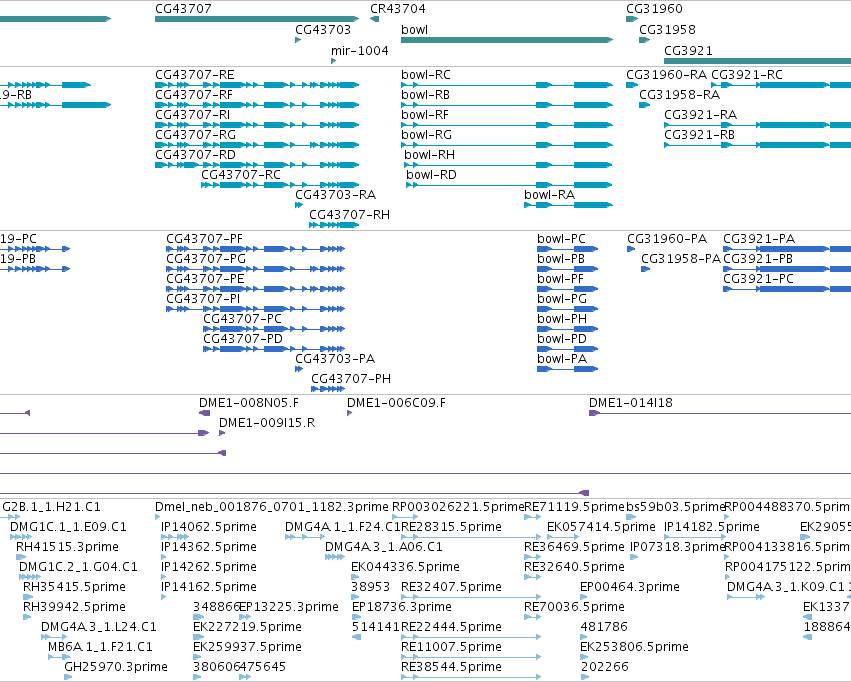This screenshot has width=851, height=682.
Task: Click transcript CG43707-RG
Action: [x=195, y=135]
